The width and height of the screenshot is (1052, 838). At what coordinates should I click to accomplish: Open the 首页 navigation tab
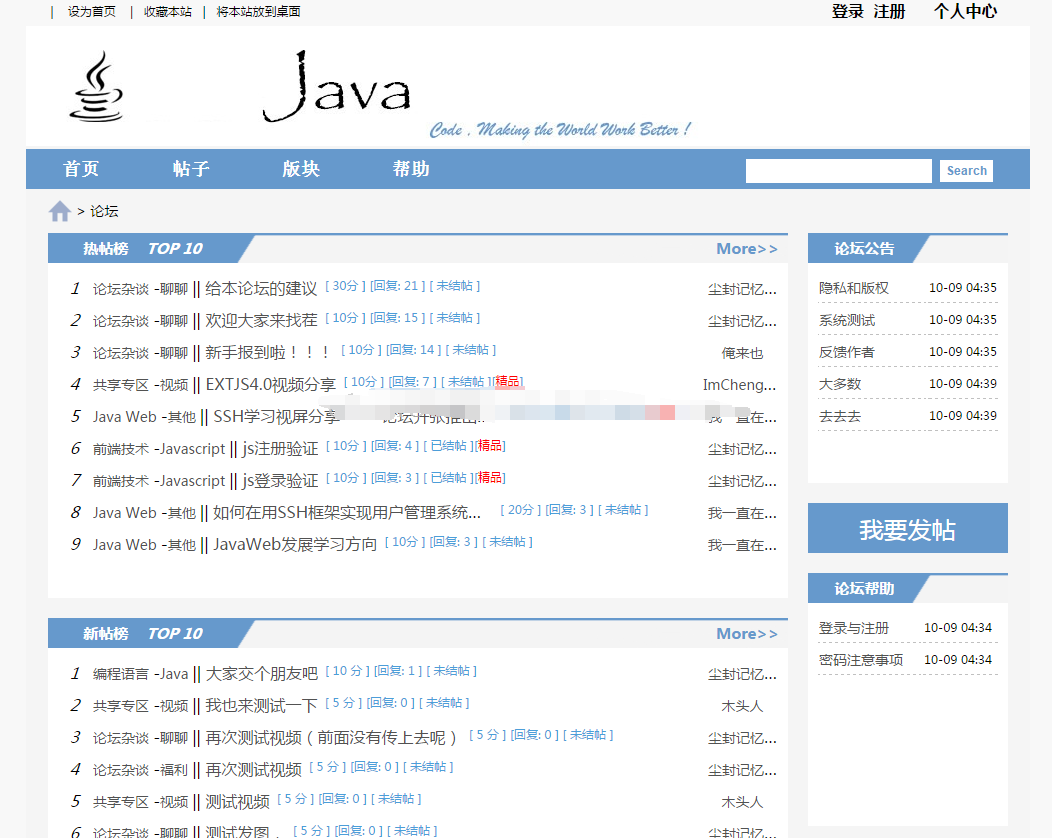81,169
